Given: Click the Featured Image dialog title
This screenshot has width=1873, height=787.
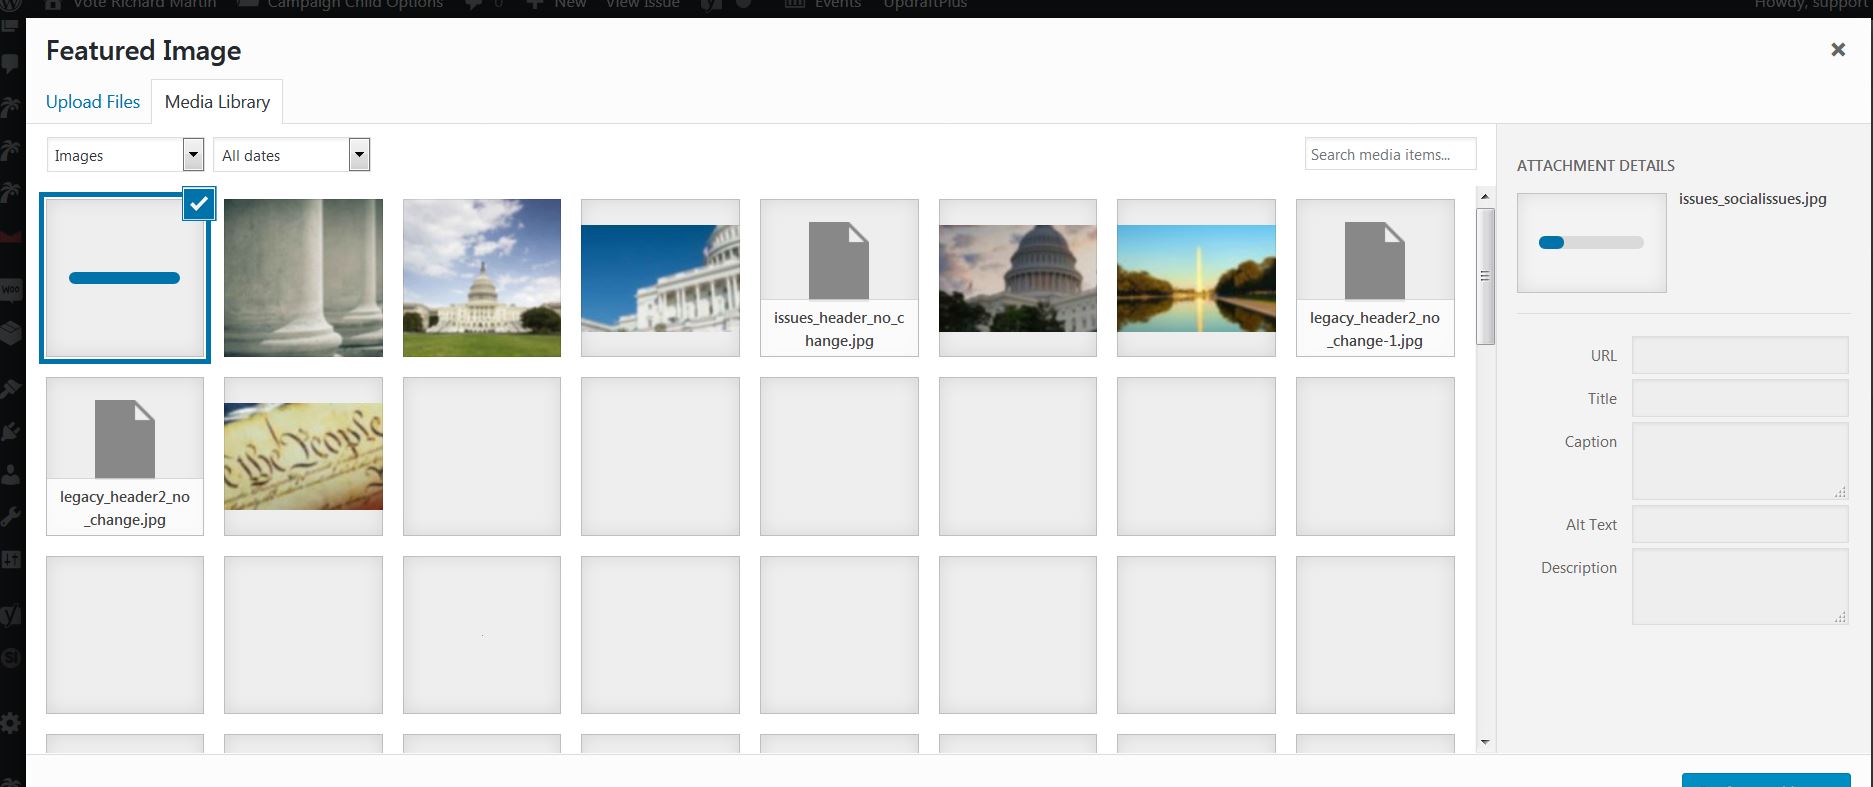Looking at the screenshot, I should [143, 51].
